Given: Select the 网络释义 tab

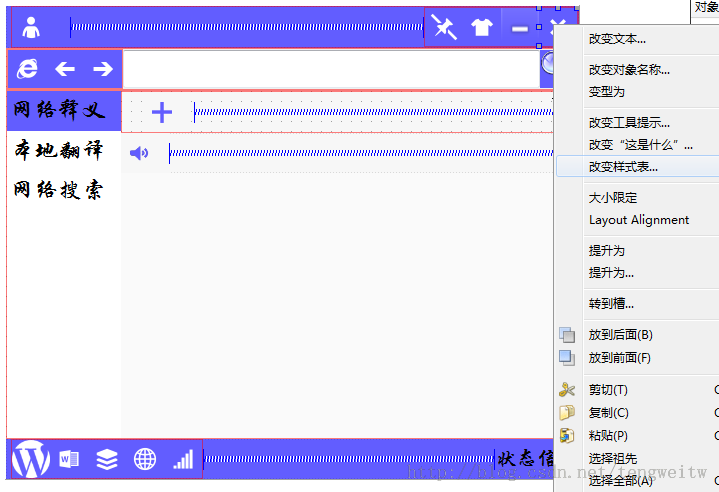Looking at the screenshot, I should tap(64, 111).
